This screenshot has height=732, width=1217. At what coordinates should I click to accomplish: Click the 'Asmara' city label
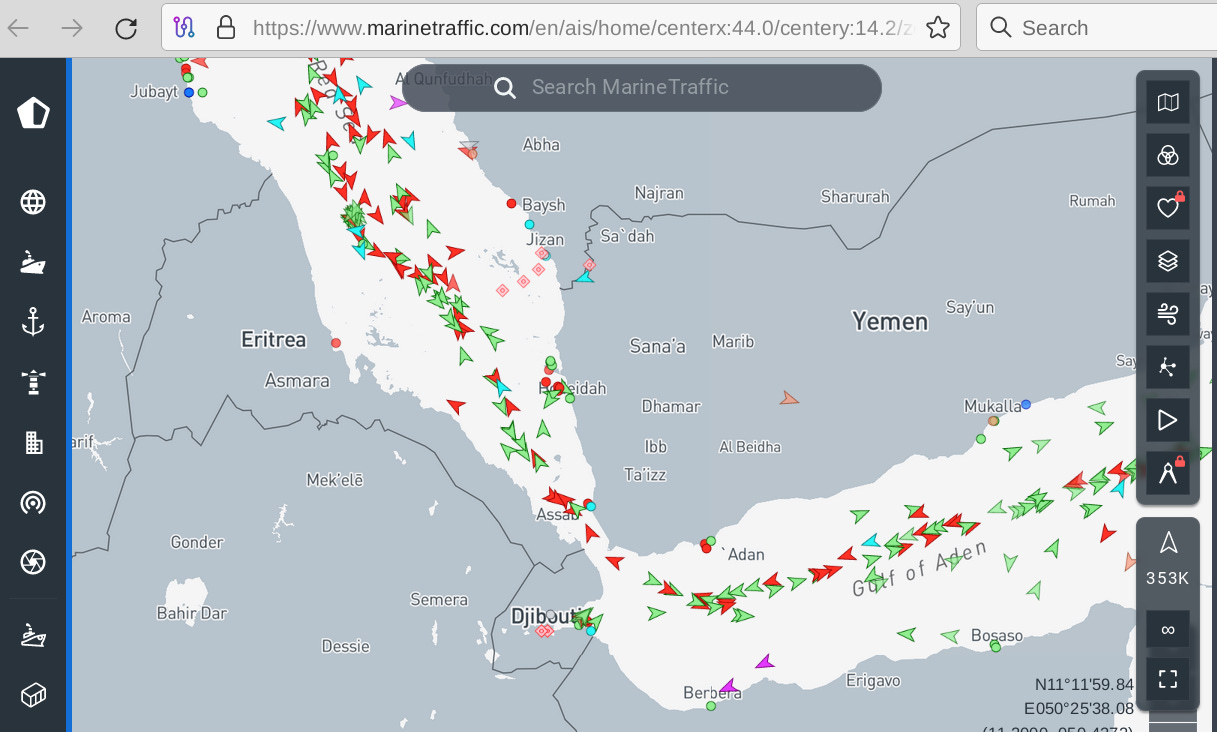(297, 380)
